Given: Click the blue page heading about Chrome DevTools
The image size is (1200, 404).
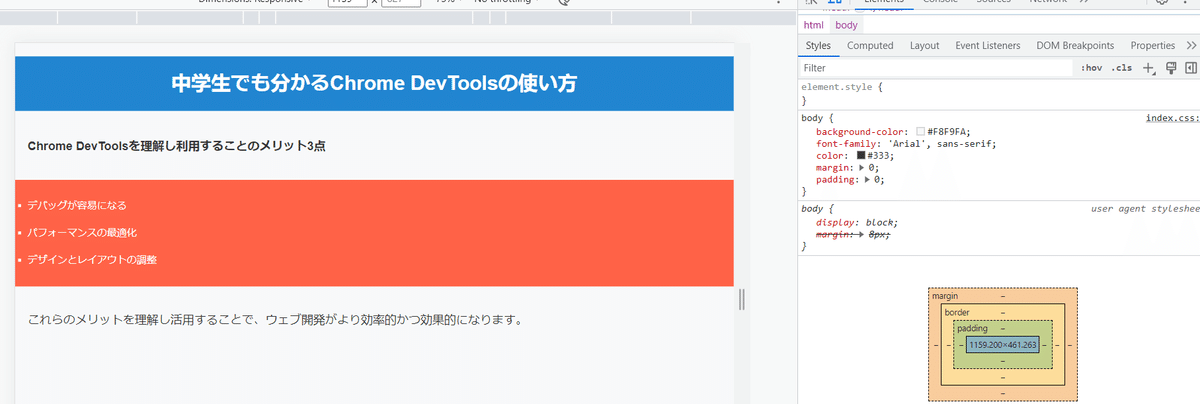Looking at the screenshot, I should (374, 84).
